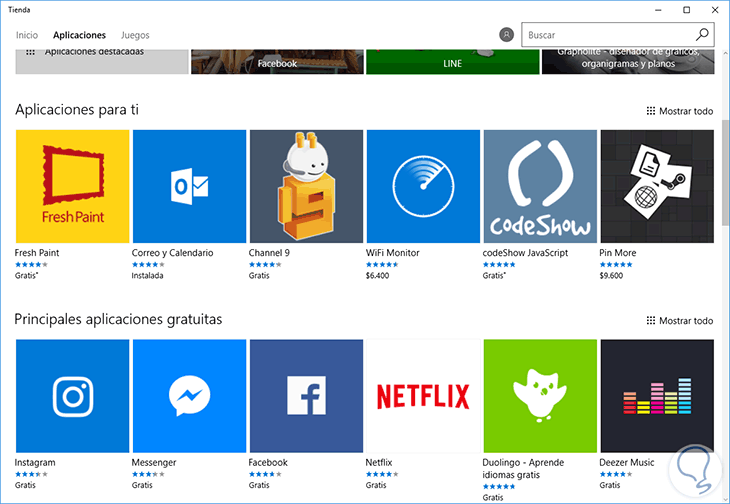
Task: Open the codeShow JavaScript app tile
Action: (540, 186)
